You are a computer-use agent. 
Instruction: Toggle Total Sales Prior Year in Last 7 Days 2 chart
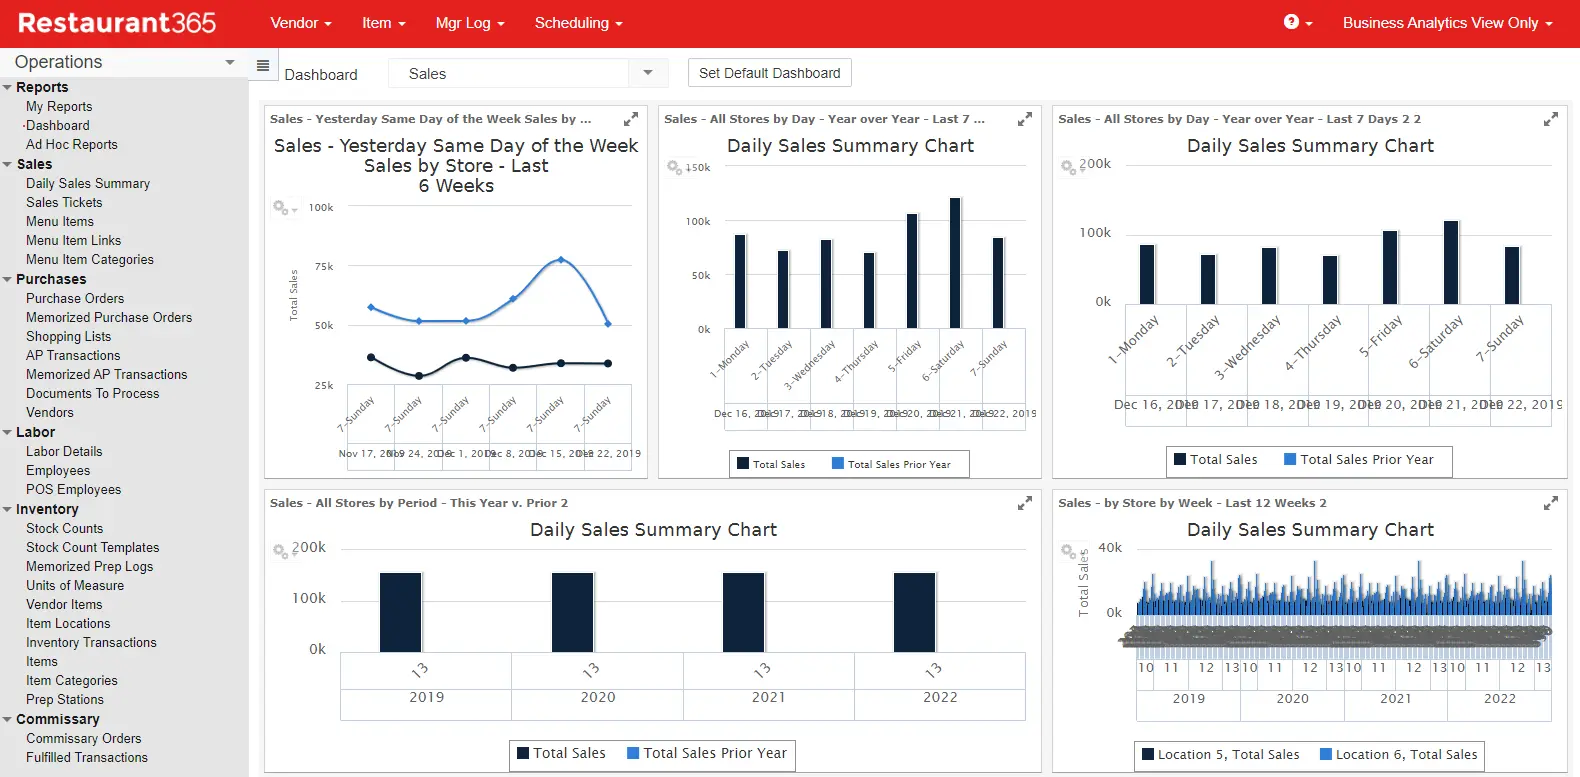[x=1359, y=460]
